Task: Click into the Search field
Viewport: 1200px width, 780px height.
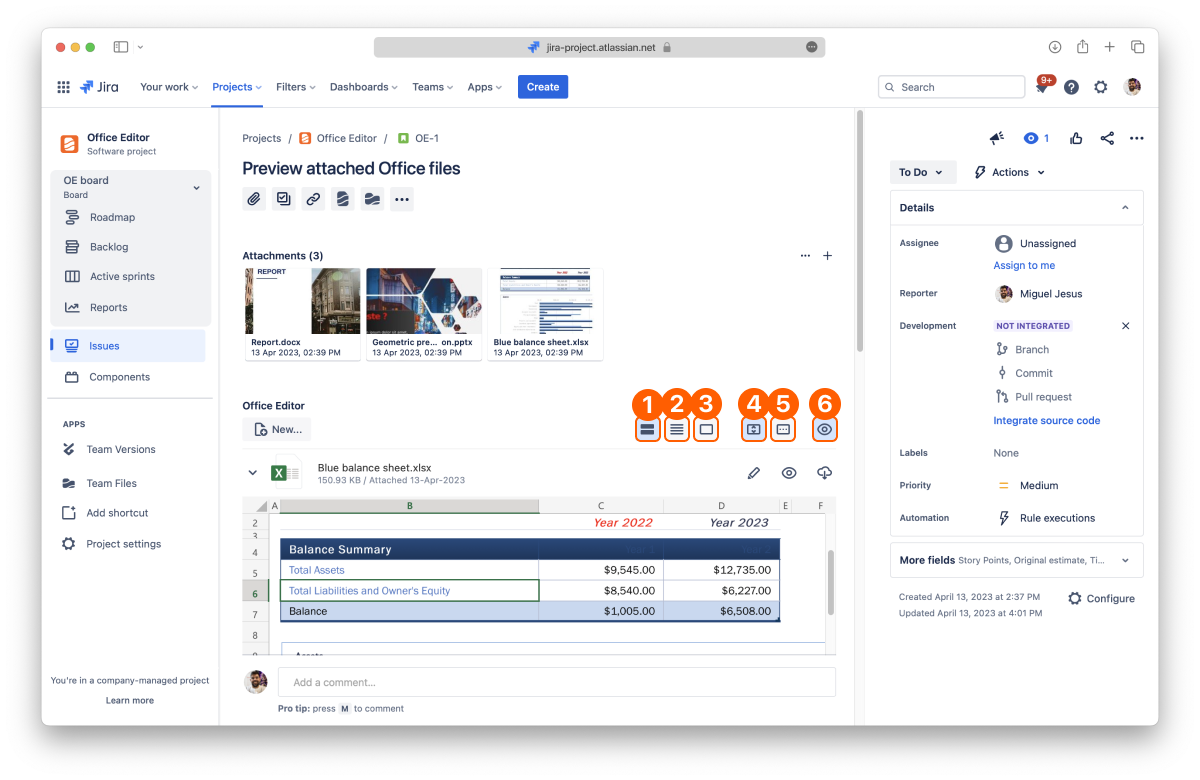Action: coord(951,87)
